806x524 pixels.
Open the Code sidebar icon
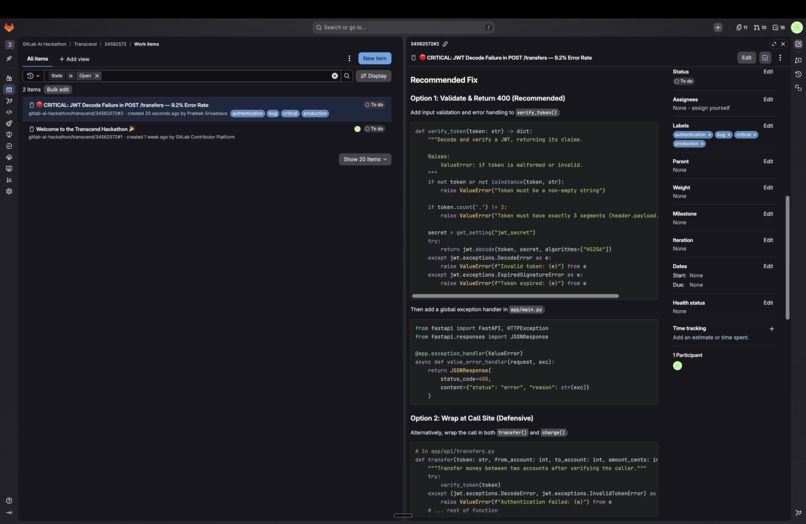(x=9, y=112)
